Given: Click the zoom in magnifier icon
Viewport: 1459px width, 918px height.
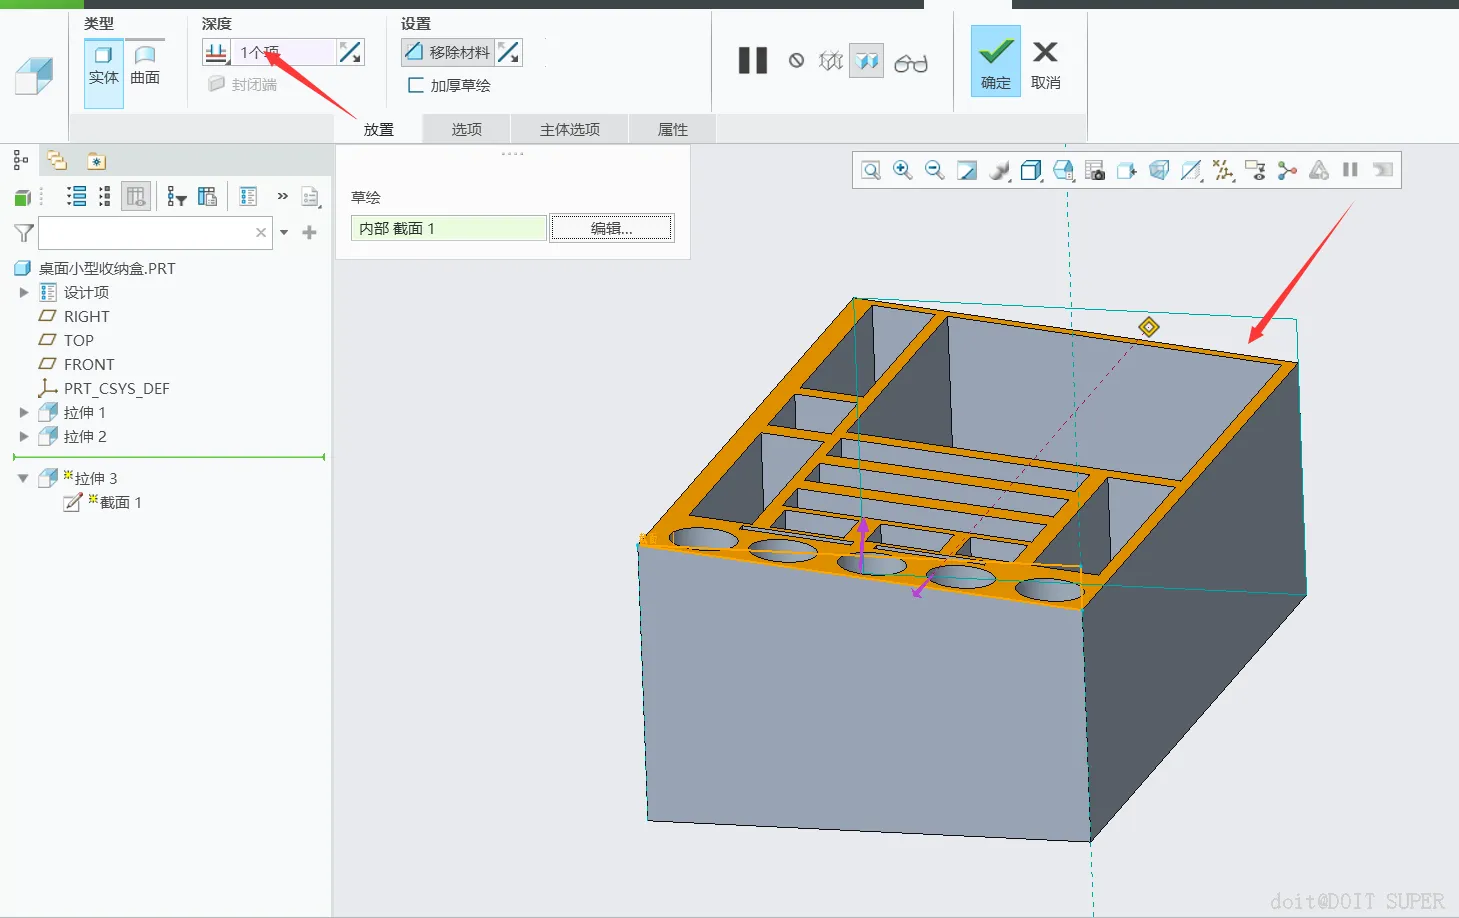Looking at the screenshot, I should (903, 170).
